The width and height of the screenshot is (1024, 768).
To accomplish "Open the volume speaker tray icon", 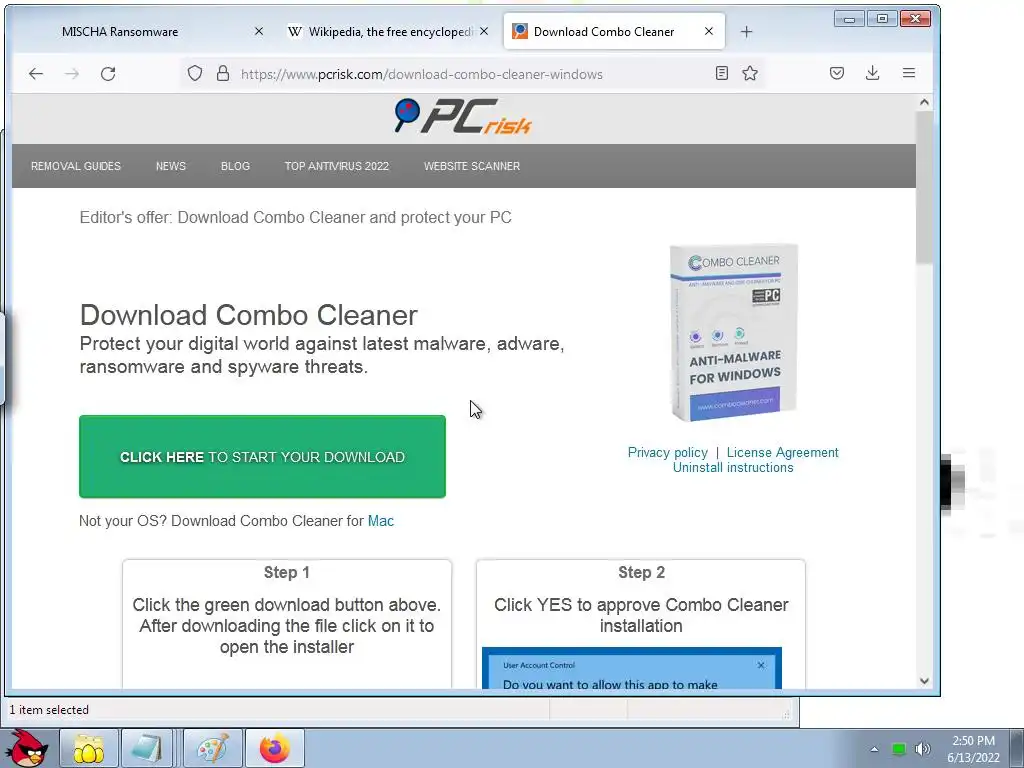I will 923,749.
